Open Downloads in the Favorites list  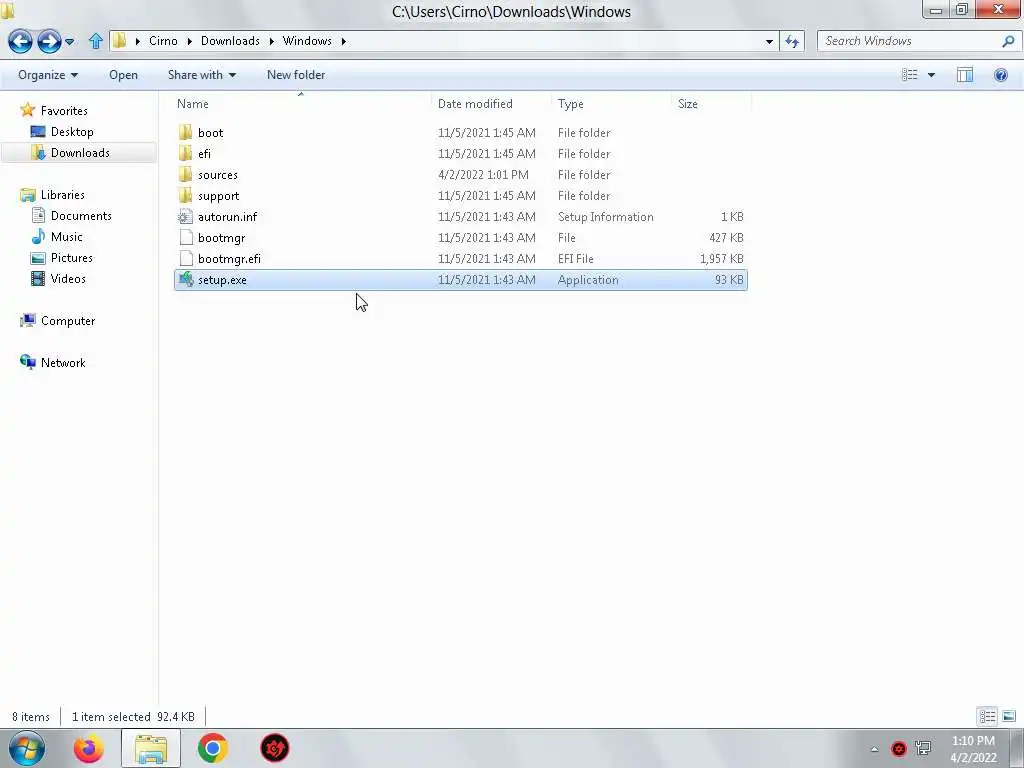80,152
